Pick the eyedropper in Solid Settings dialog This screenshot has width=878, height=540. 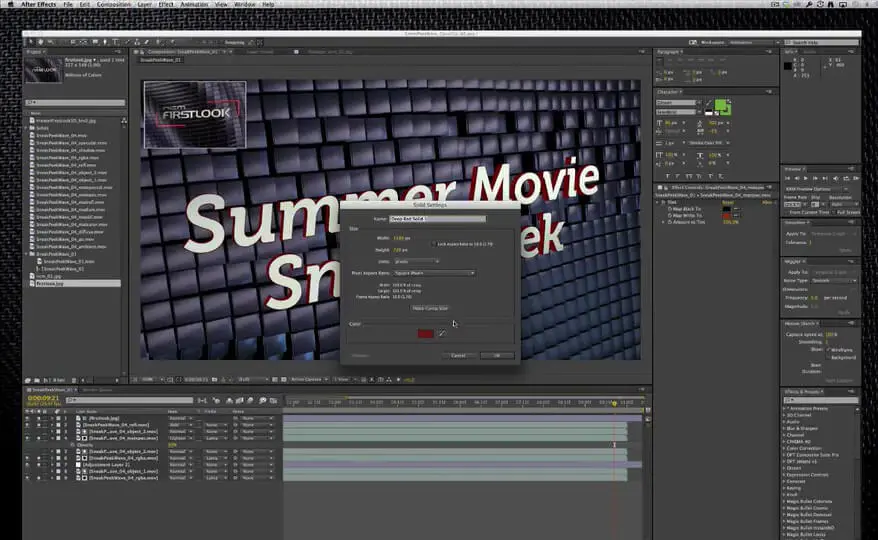pos(442,333)
